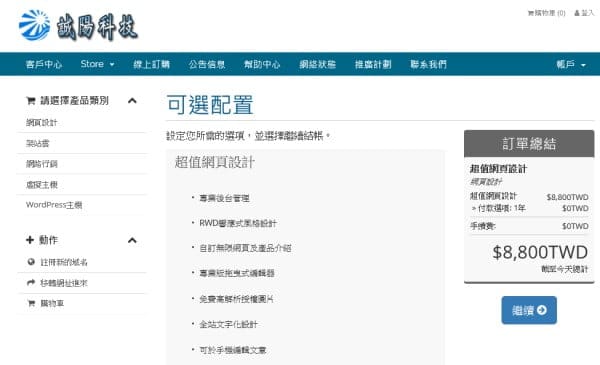Click the $8,800TWD total amount
Screen dimensions: 600x365
540,253
